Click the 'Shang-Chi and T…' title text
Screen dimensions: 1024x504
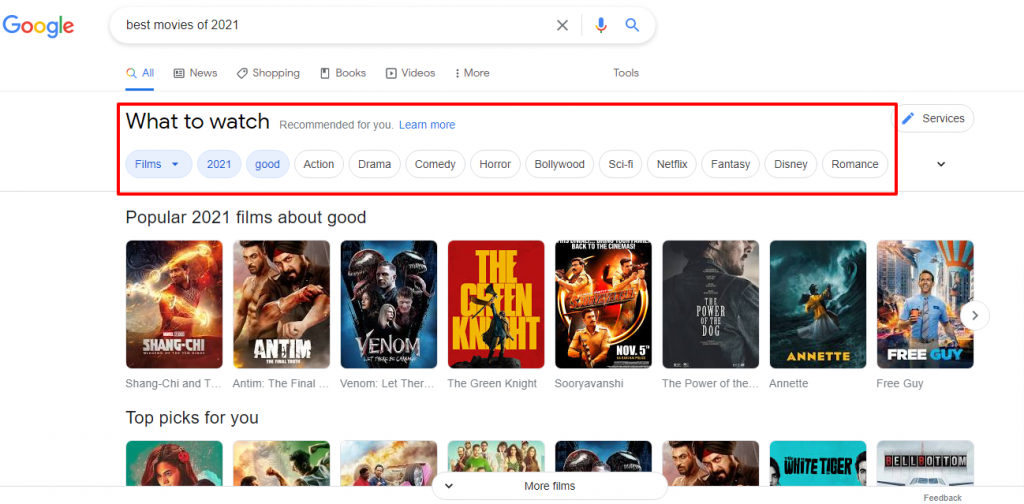click(x=174, y=383)
